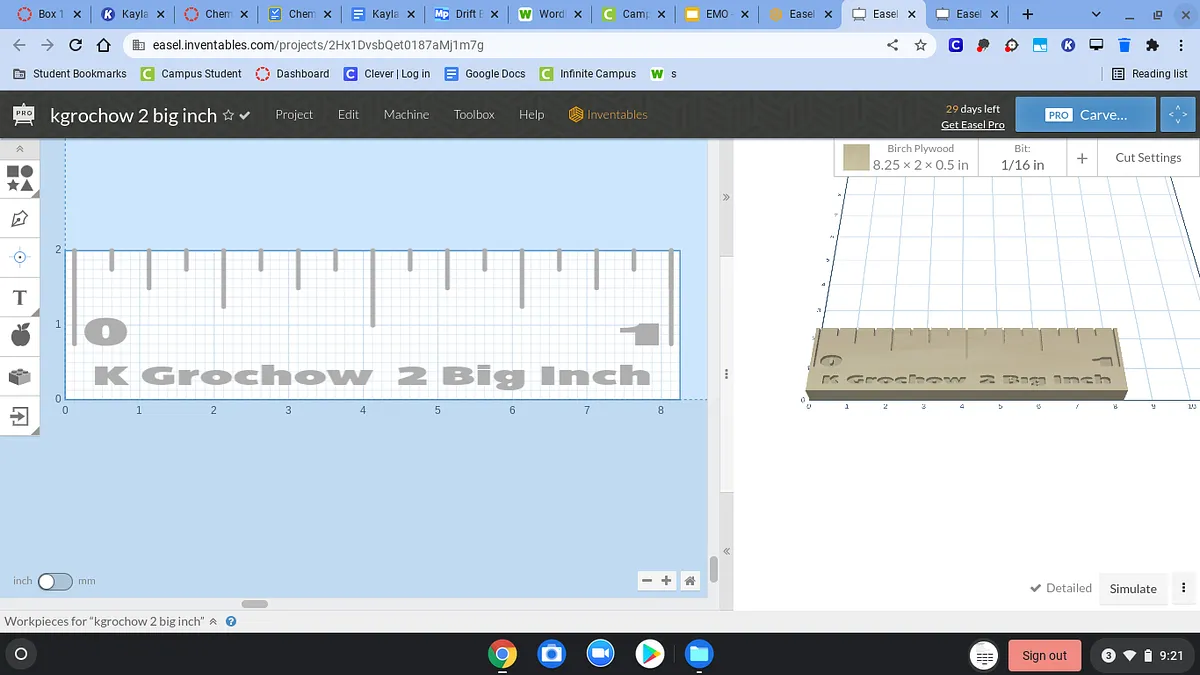
Task: Open the Import file tool
Action: (20, 416)
